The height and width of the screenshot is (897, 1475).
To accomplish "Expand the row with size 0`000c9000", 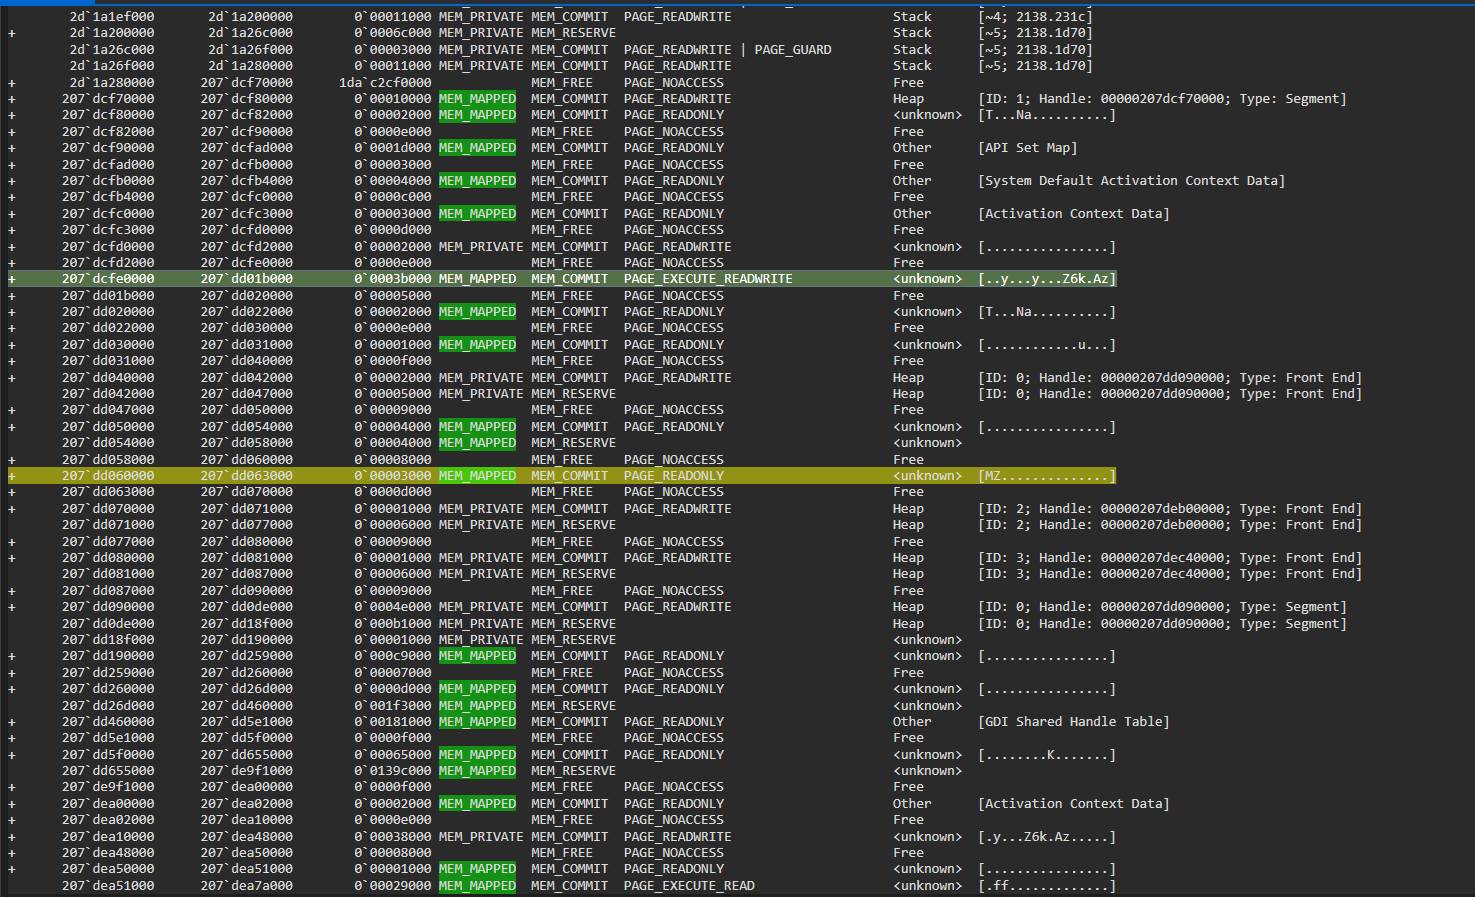I will coord(12,656).
